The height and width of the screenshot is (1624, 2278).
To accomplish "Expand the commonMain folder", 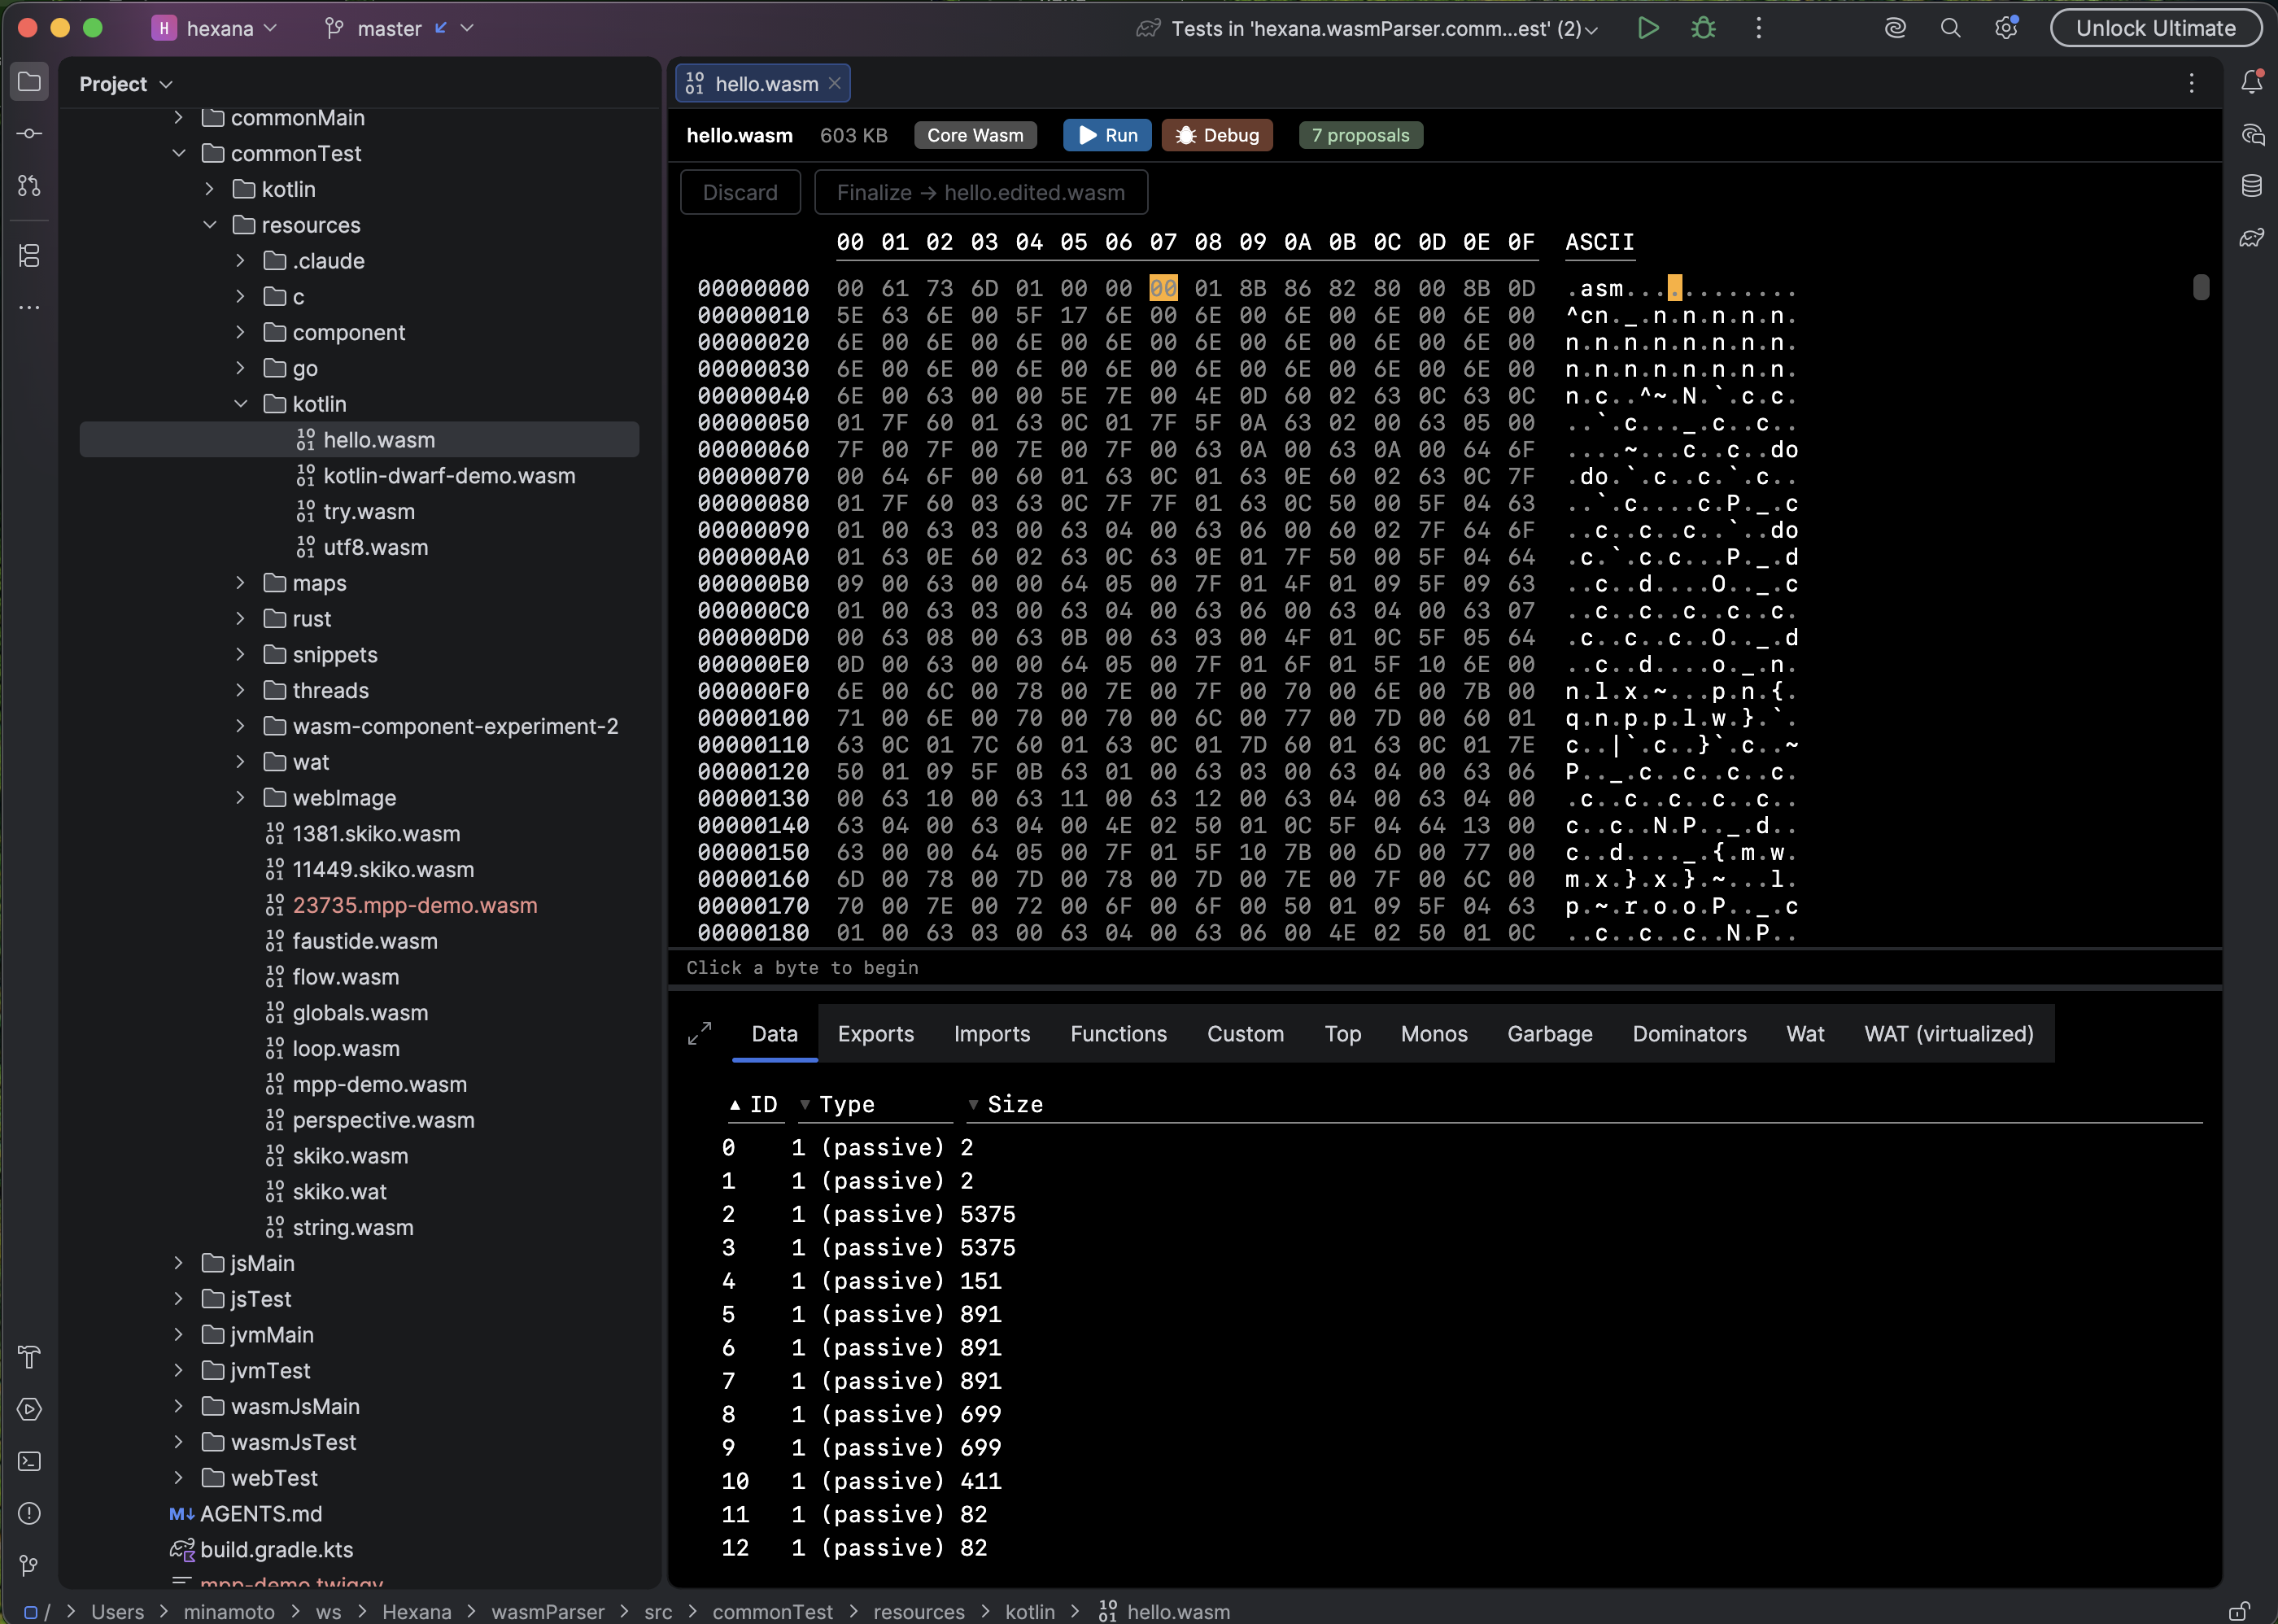I will pyautogui.click(x=178, y=118).
